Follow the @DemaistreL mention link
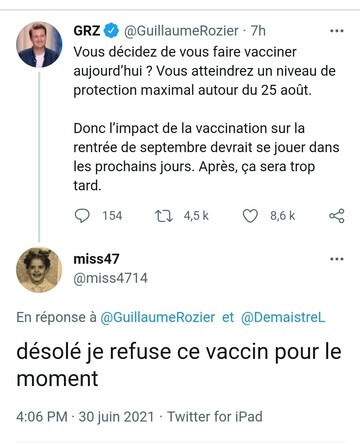360x445 pixels. point(283,317)
